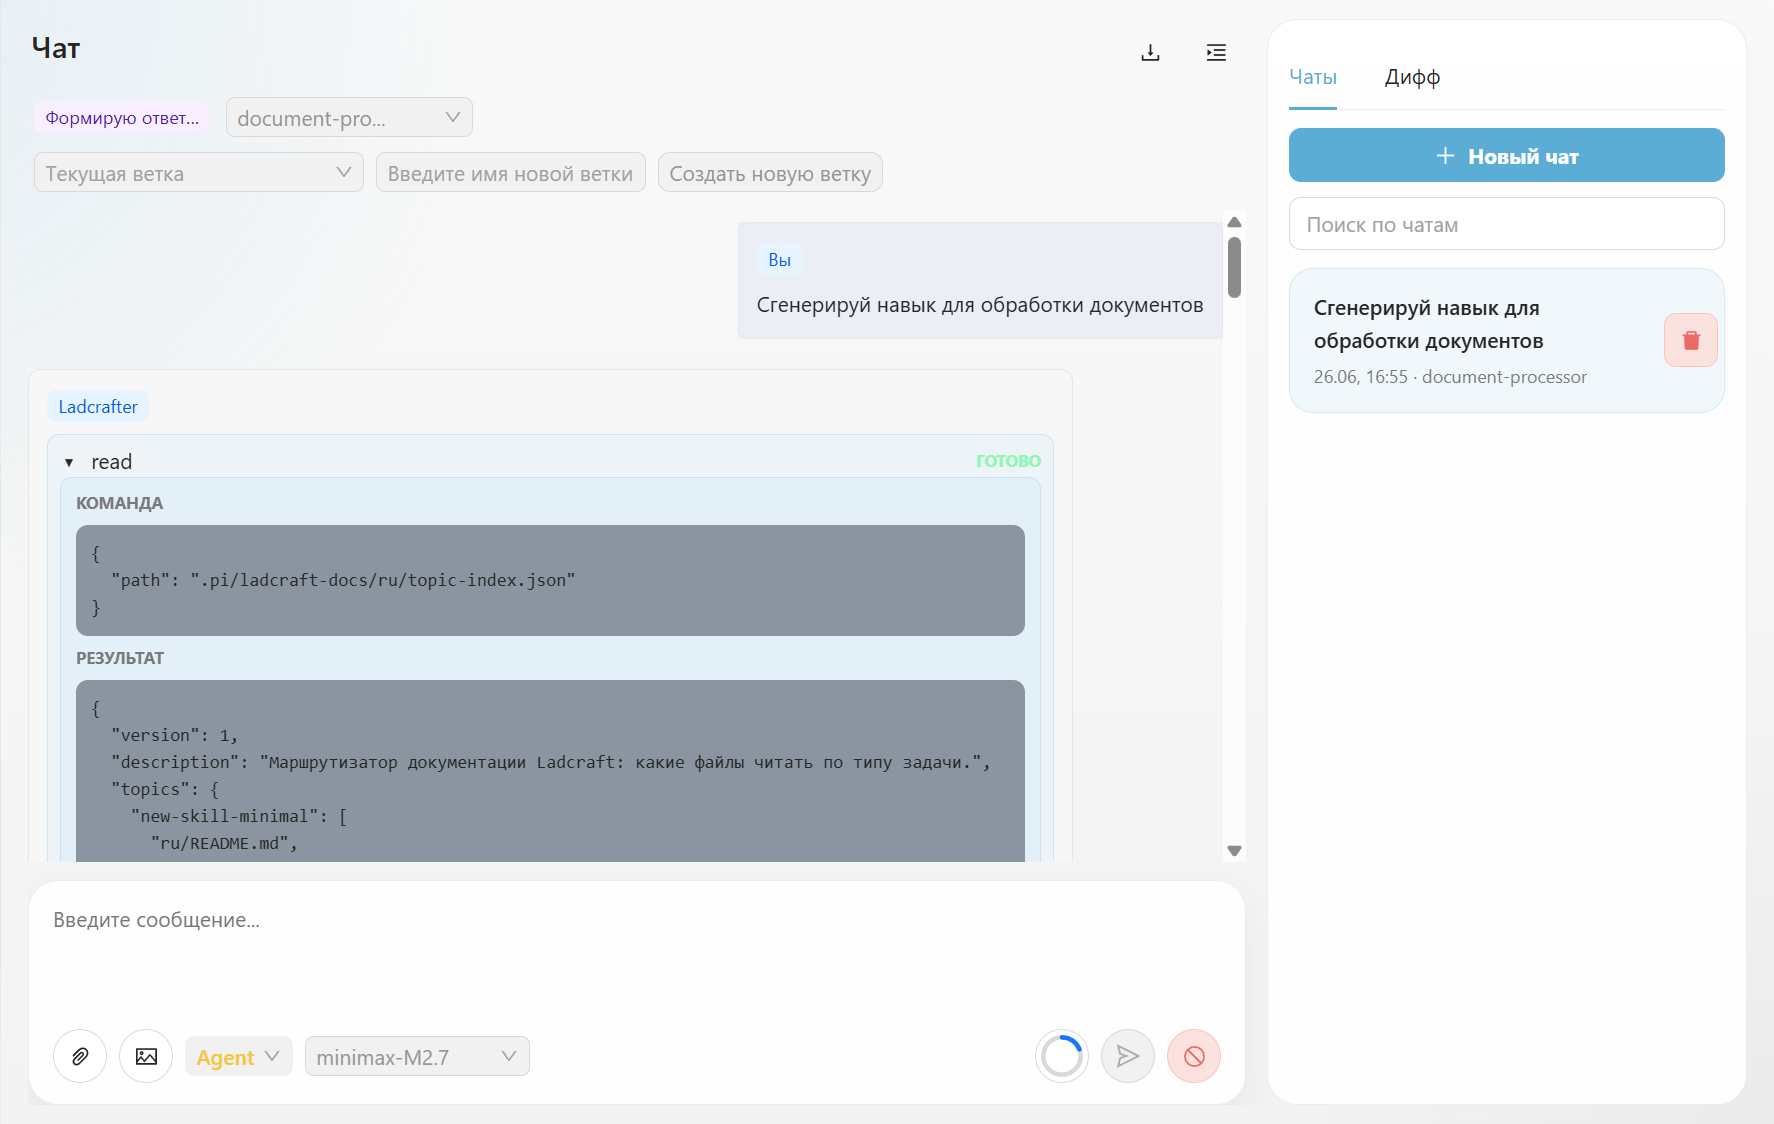The width and height of the screenshot is (1774, 1124).
Task: Click the Чат page title
Action: [56, 48]
